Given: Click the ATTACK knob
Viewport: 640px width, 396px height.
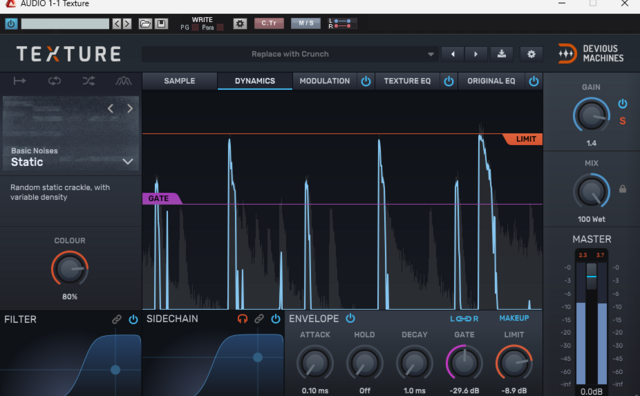Looking at the screenshot, I should (315, 363).
